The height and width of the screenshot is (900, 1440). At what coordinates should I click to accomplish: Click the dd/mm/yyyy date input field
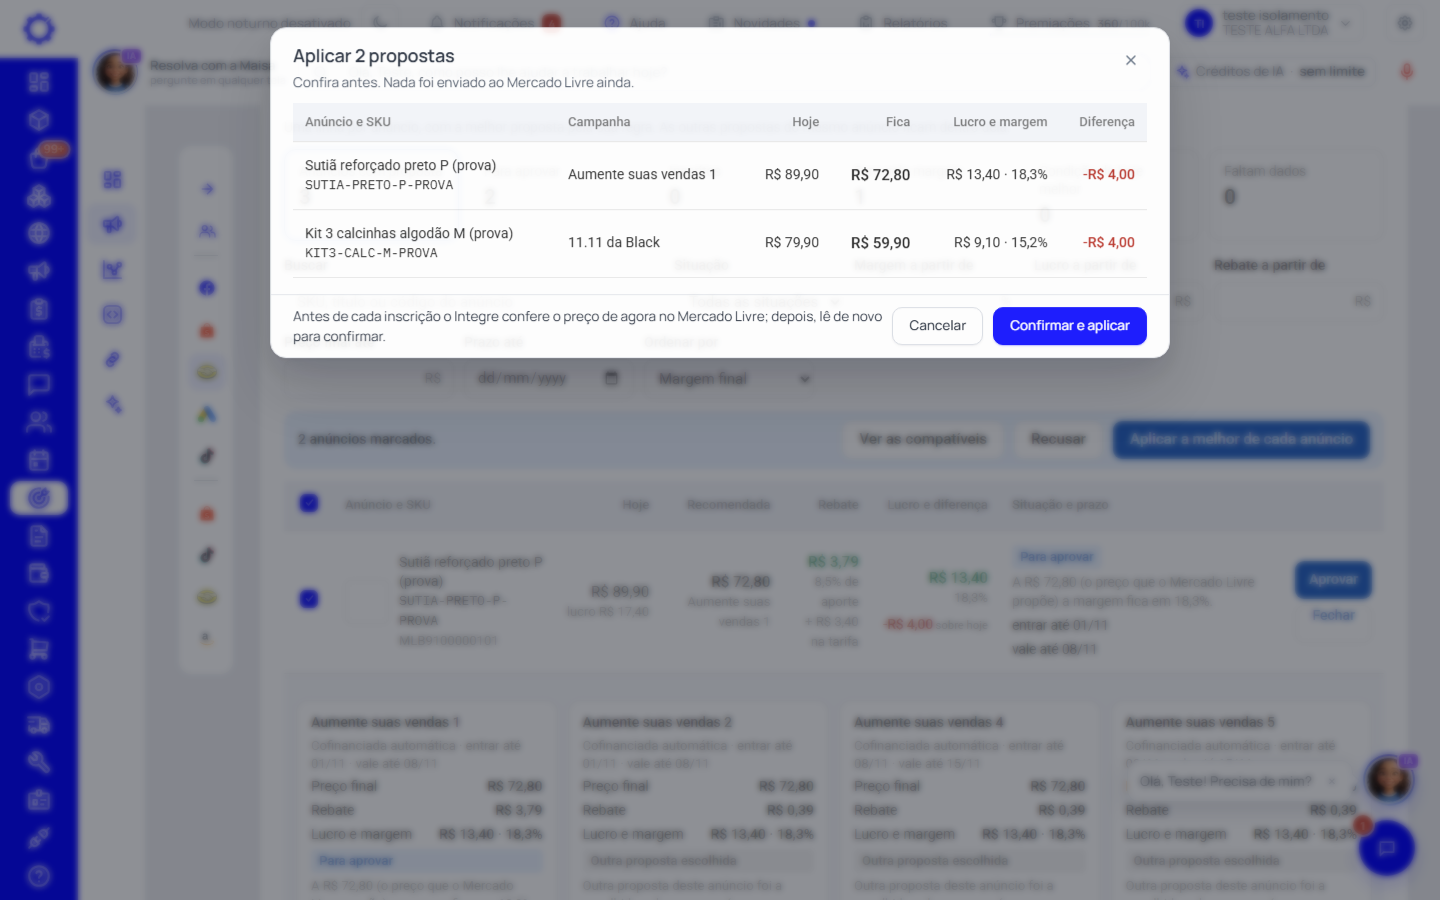tap(535, 378)
